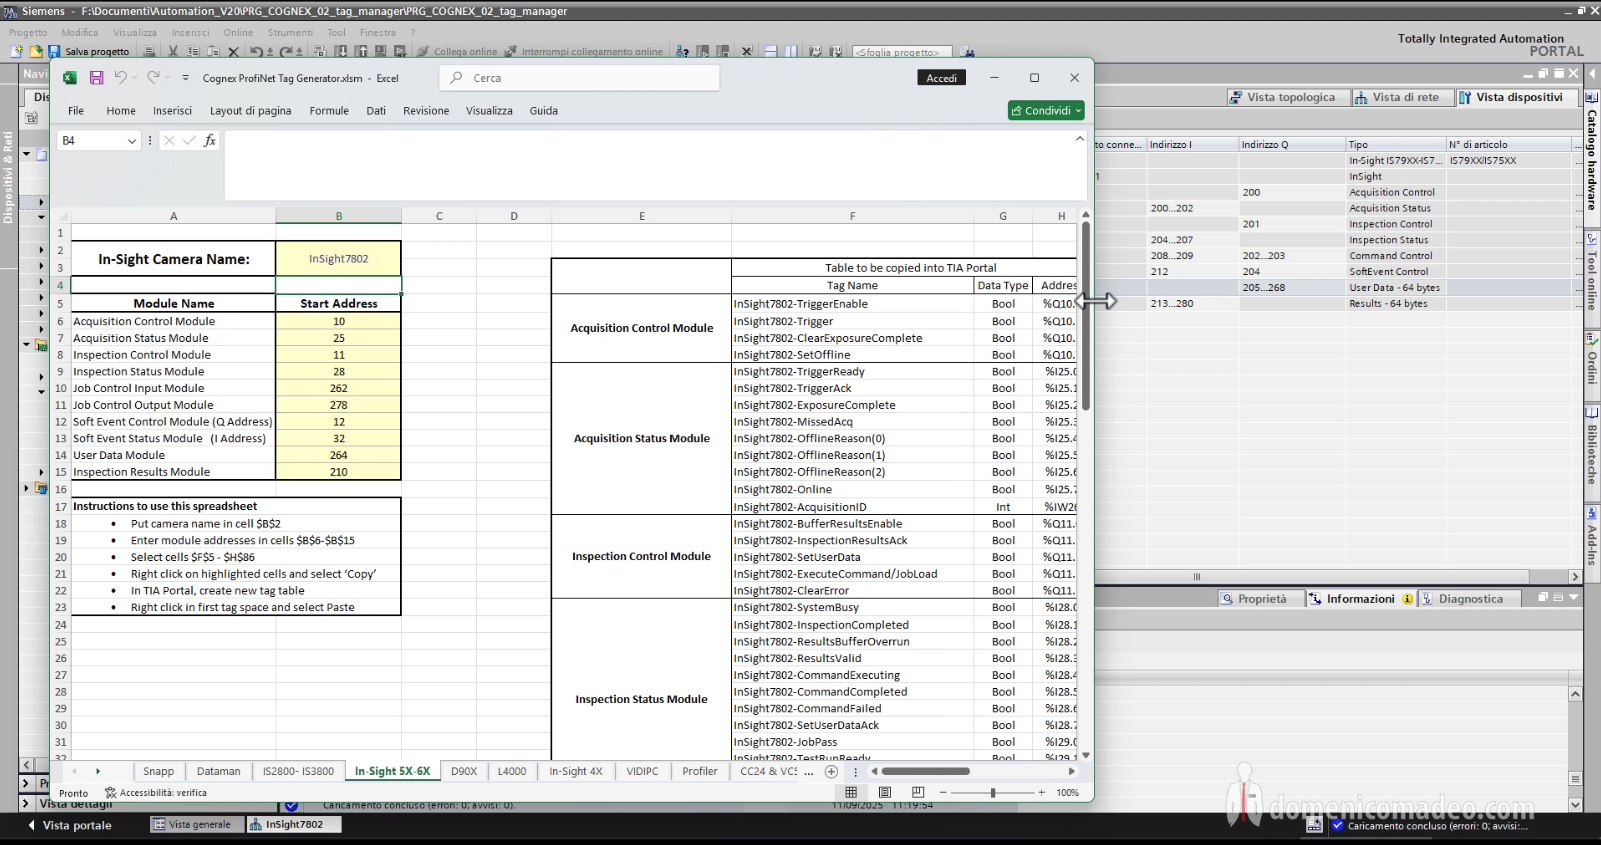Select cell InSight7802-TriggerEnable
Image resolution: width=1601 pixels, height=845 pixels.
point(853,304)
